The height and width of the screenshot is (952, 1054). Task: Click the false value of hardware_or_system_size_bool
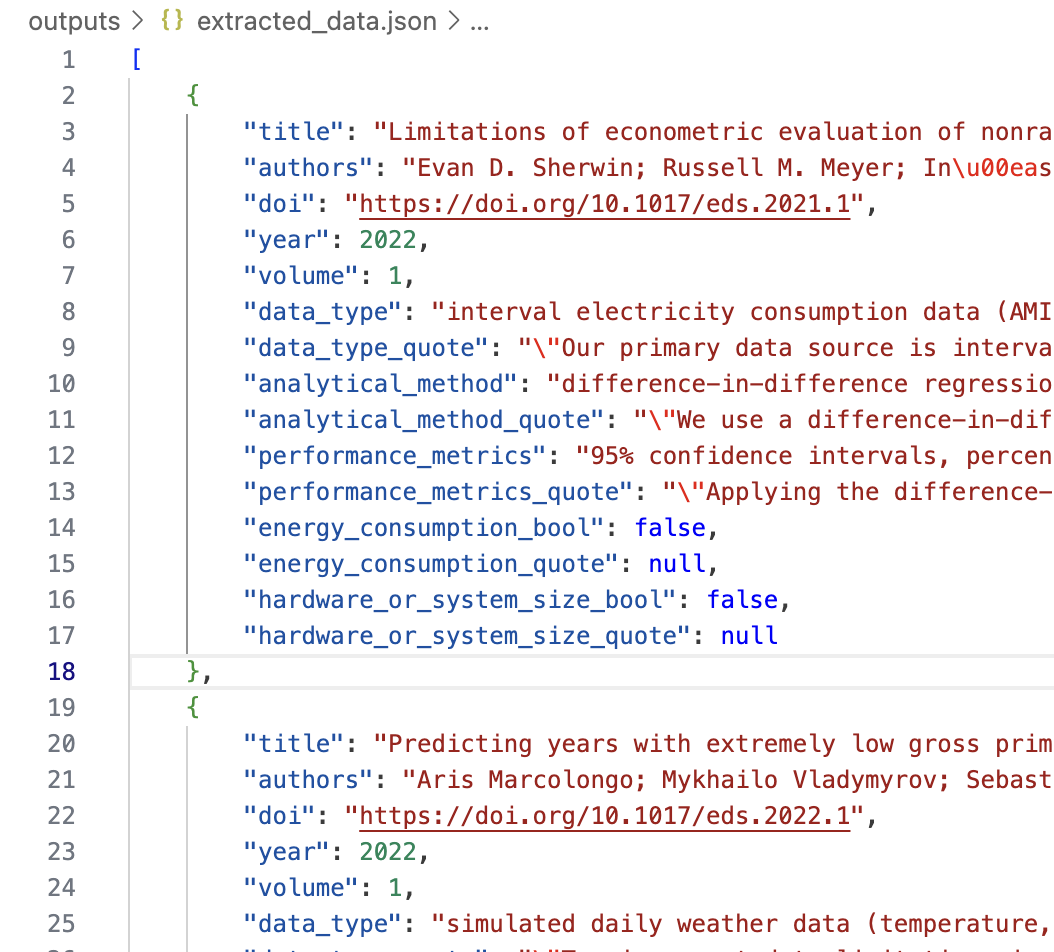tap(743, 600)
